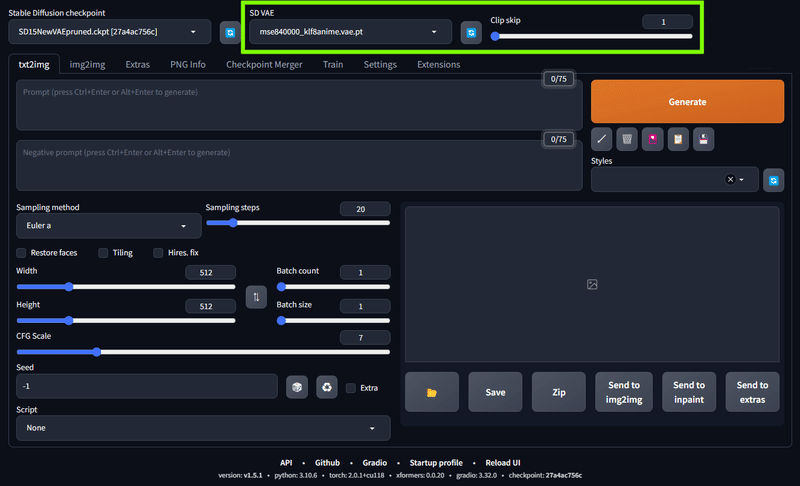Open the Extensions tab
The image size is (800, 486).
coord(439,65)
